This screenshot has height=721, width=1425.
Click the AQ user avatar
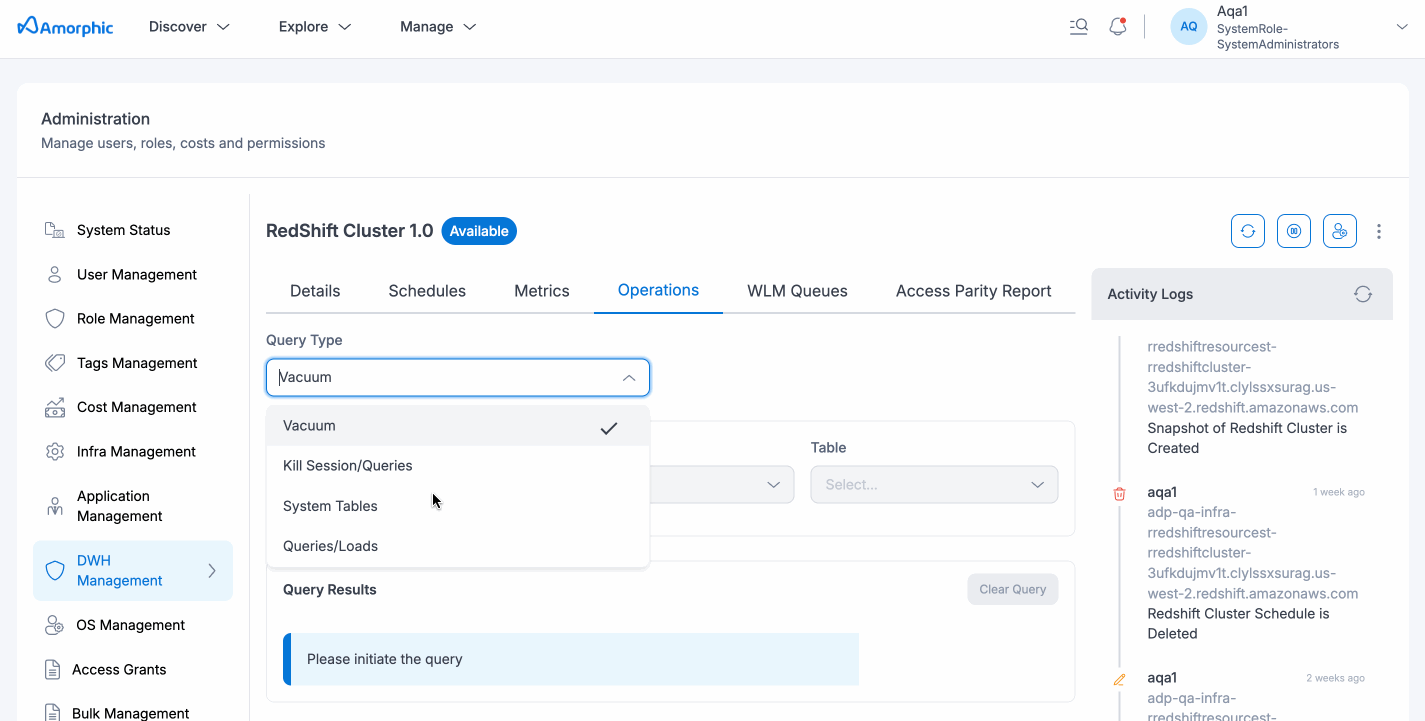click(1189, 27)
